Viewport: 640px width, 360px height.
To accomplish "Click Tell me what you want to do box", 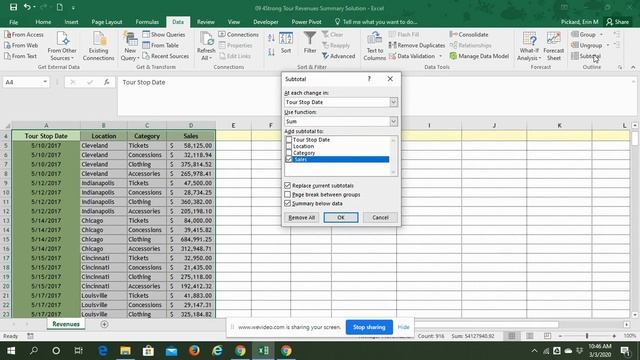I will (x=376, y=22).
